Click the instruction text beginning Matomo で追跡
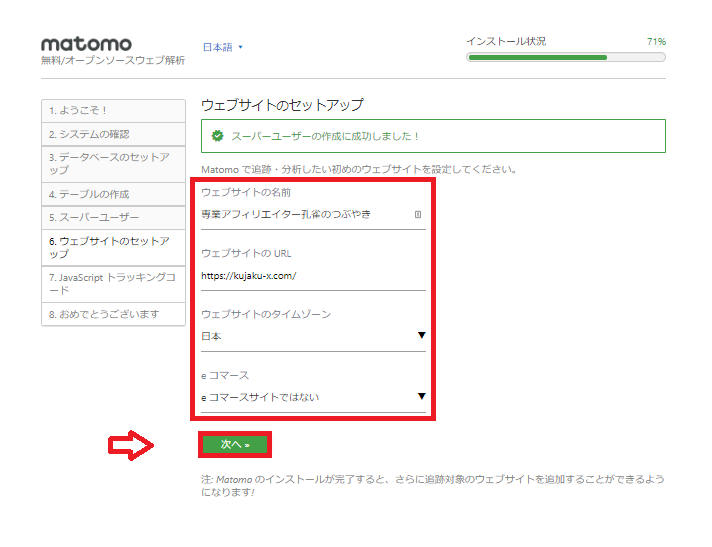 359,170
